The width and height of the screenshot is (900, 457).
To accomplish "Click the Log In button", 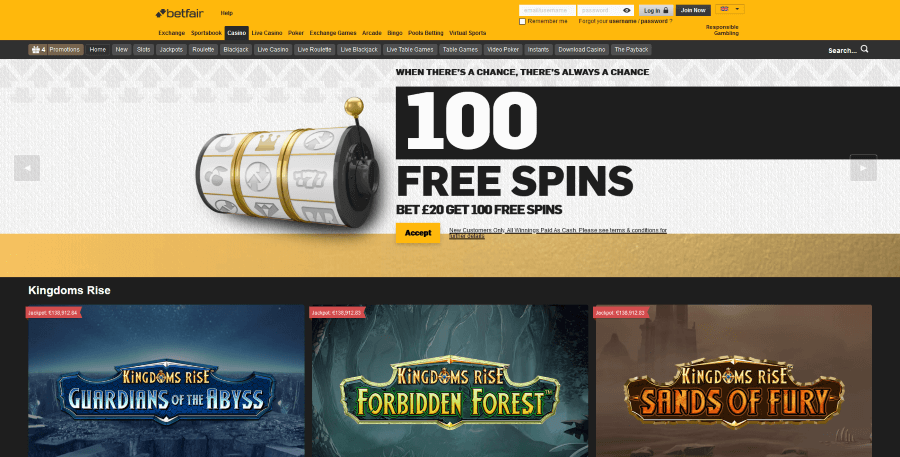I will [655, 10].
